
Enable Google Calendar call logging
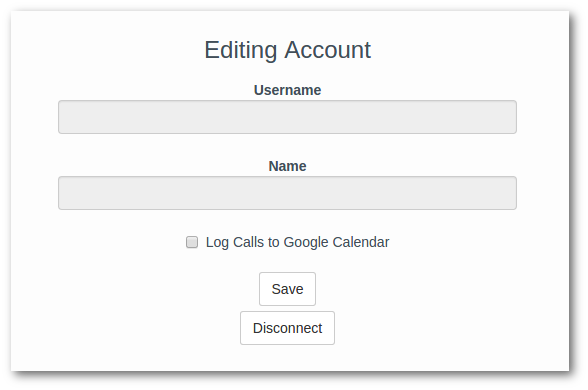pos(192,242)
